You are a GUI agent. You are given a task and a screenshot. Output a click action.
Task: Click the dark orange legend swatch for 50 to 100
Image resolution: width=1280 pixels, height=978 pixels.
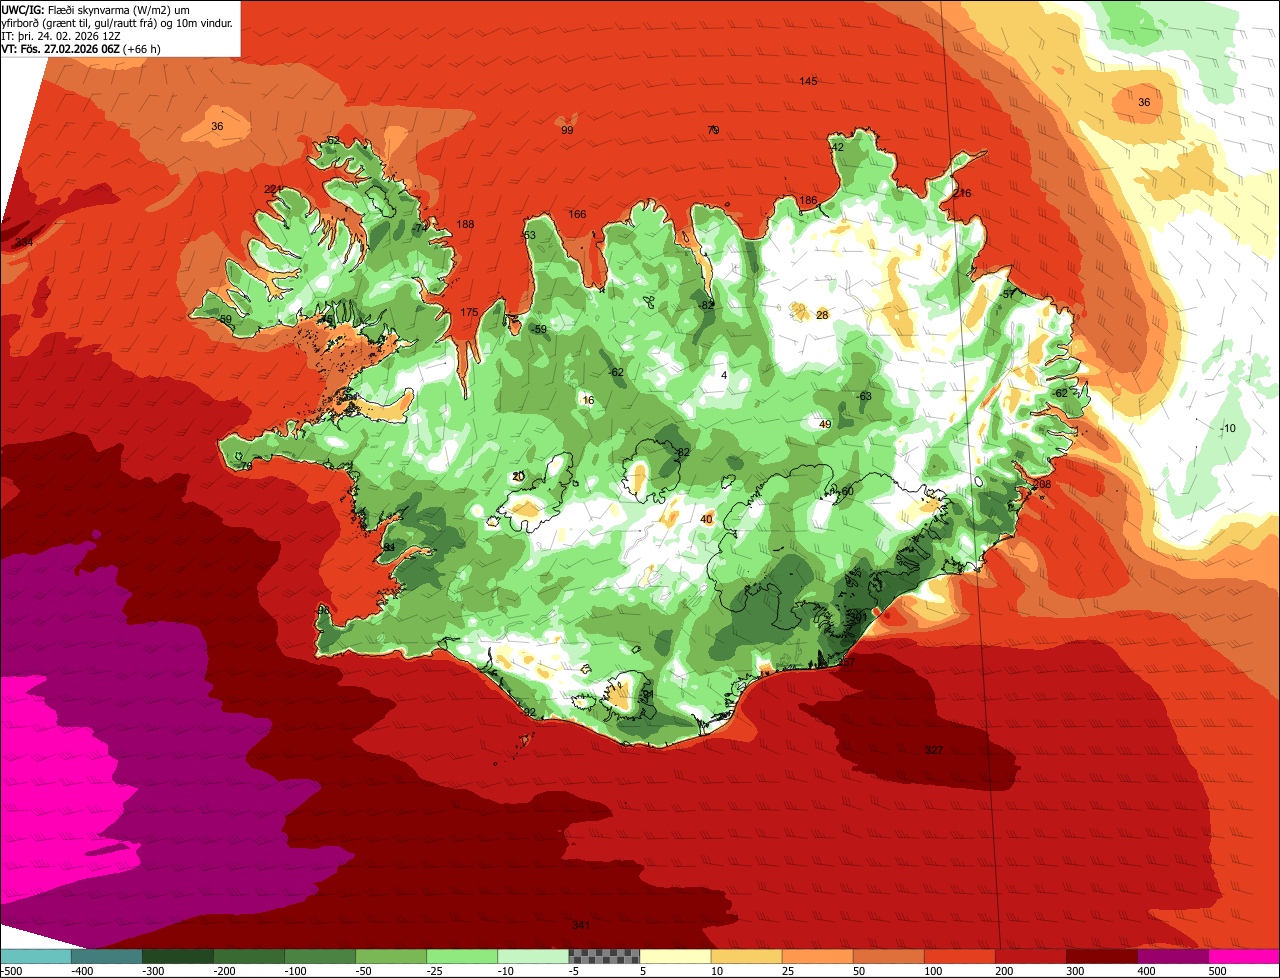888,956
